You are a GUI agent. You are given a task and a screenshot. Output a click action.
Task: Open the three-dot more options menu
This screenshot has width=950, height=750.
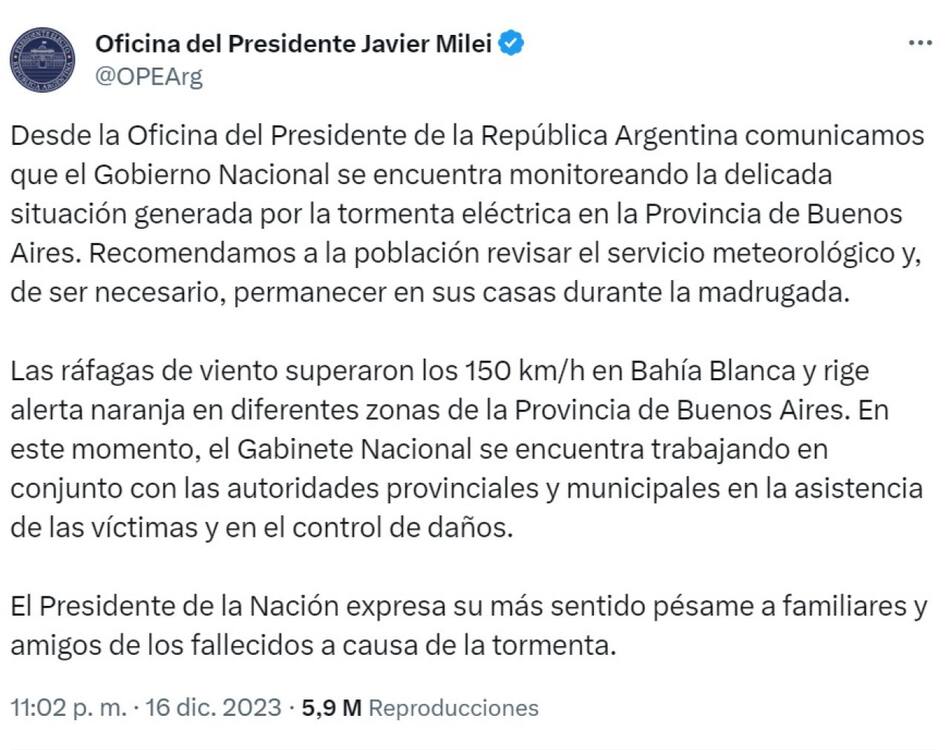(x=919, y=44)
